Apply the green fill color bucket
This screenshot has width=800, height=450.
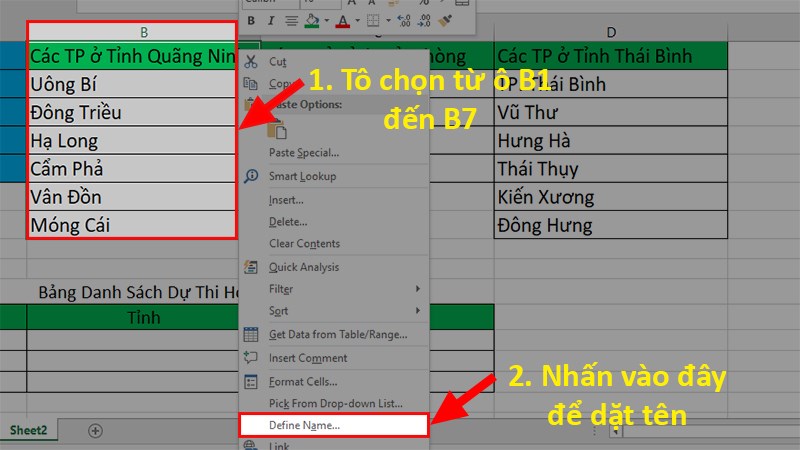click(x=312, y=21)
